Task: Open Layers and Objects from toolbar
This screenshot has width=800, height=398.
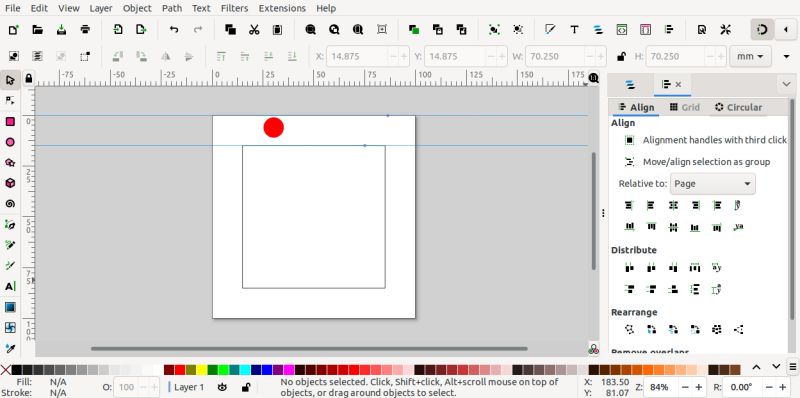Action: 598,30
